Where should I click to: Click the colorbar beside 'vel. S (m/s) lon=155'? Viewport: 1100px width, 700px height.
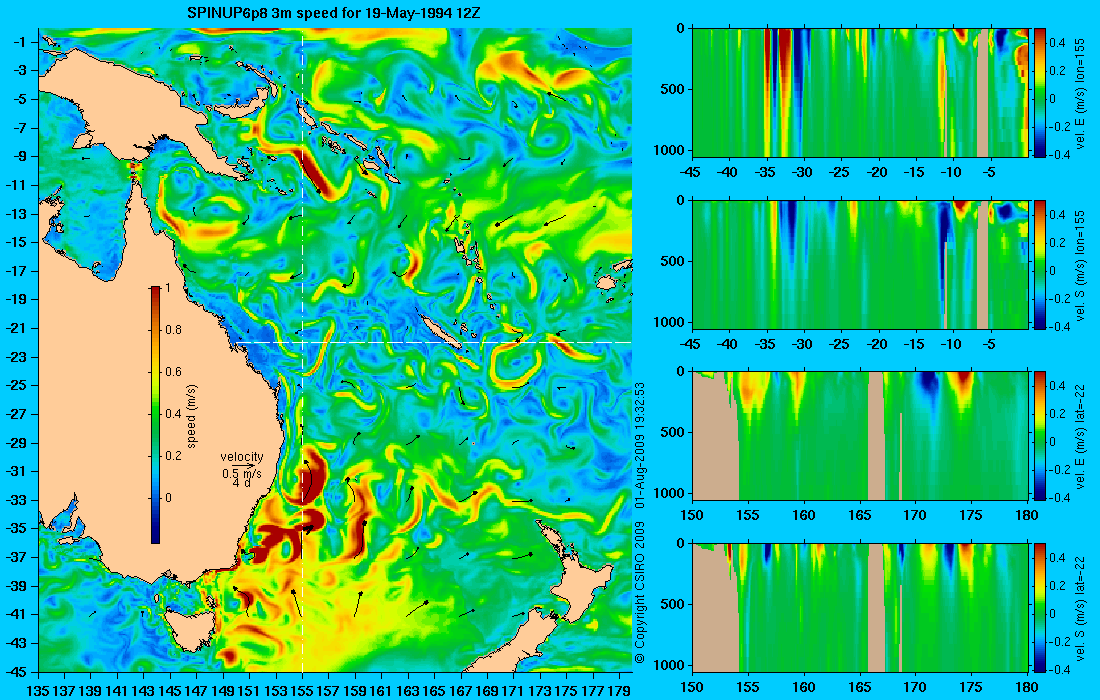(1040, 264)
